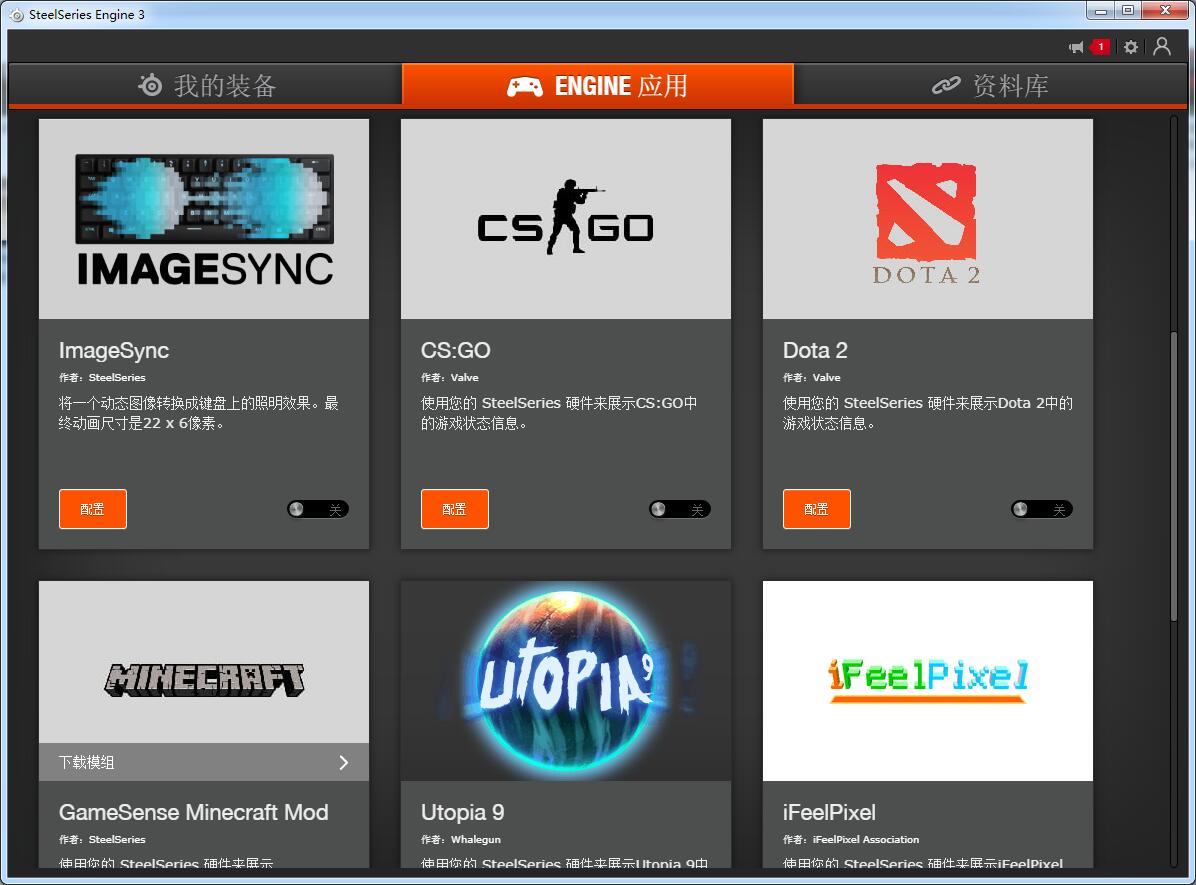Image resolution: width=1196 pixels, height=885 pixels.
Task: Click 作者: Whalegun under Utopia 9
Action: pyautogui.click(x=461, y=839)
